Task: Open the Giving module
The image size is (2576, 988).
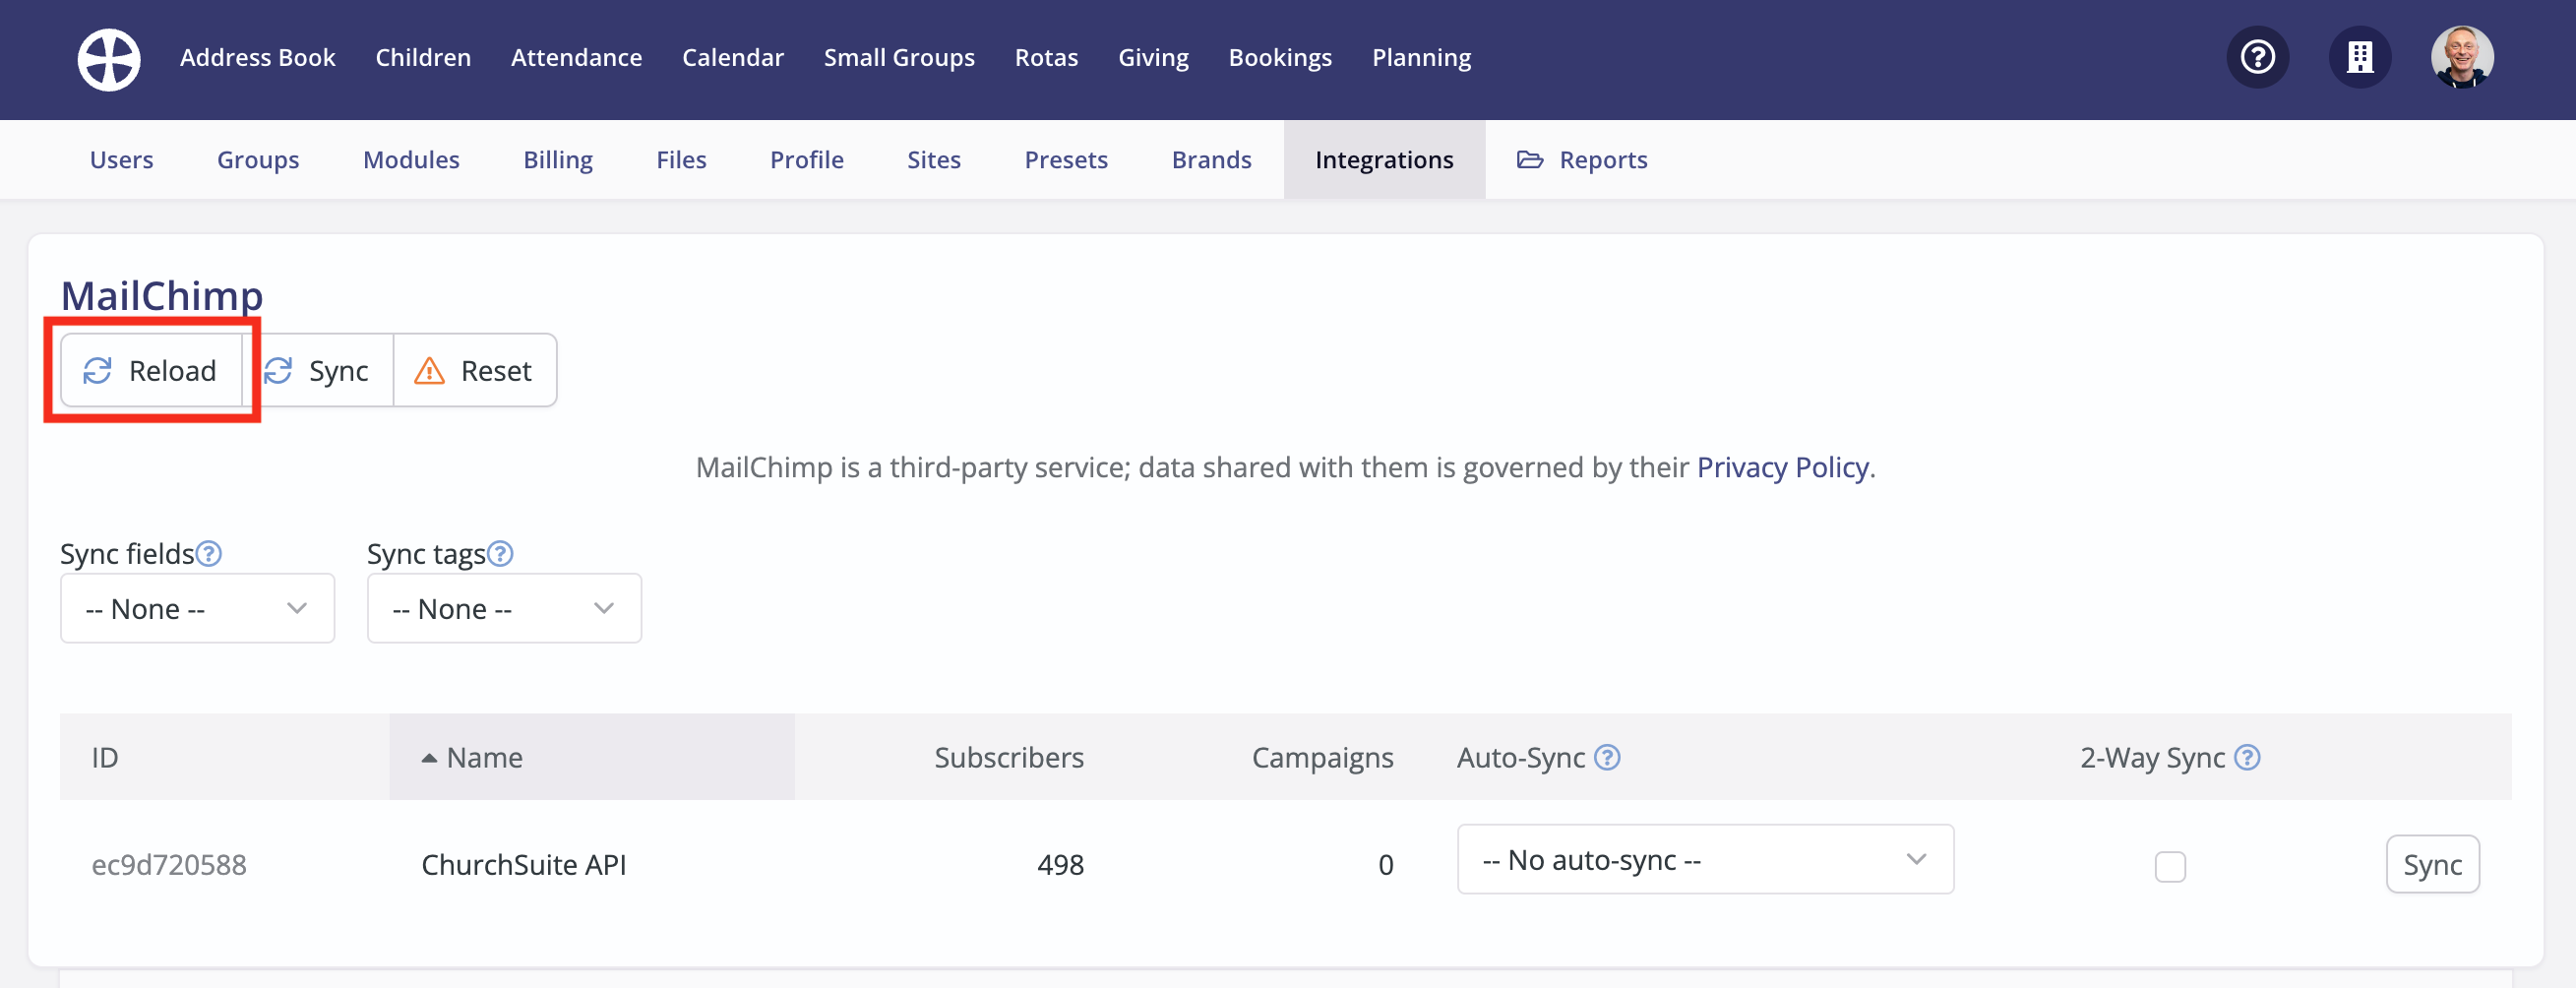Action: click(x=1153, y=57)
